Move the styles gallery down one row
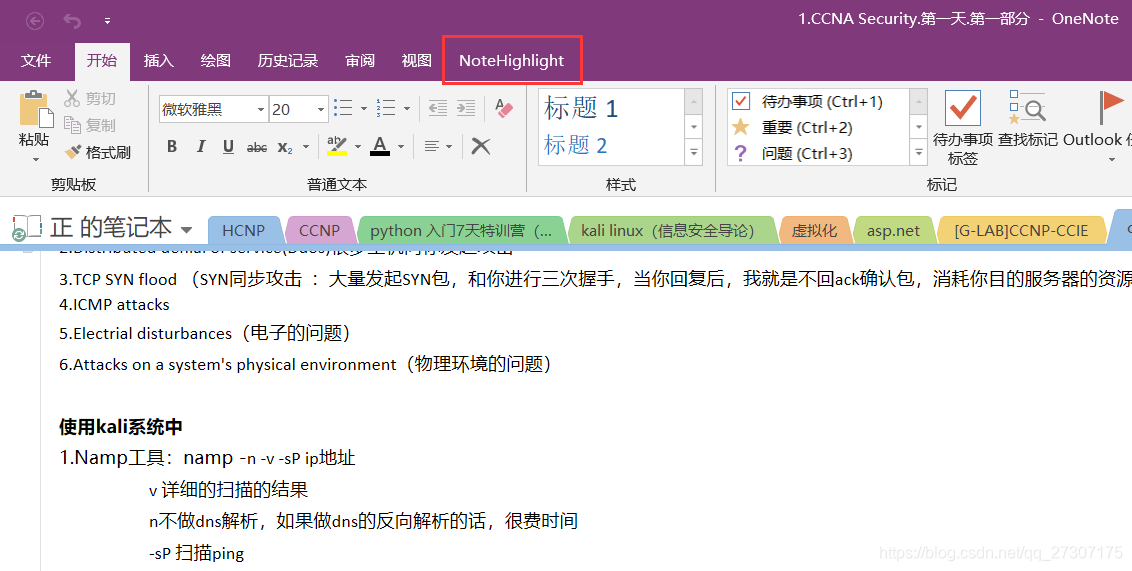Viewport: 1132px width, 571px height. [693, 127]
